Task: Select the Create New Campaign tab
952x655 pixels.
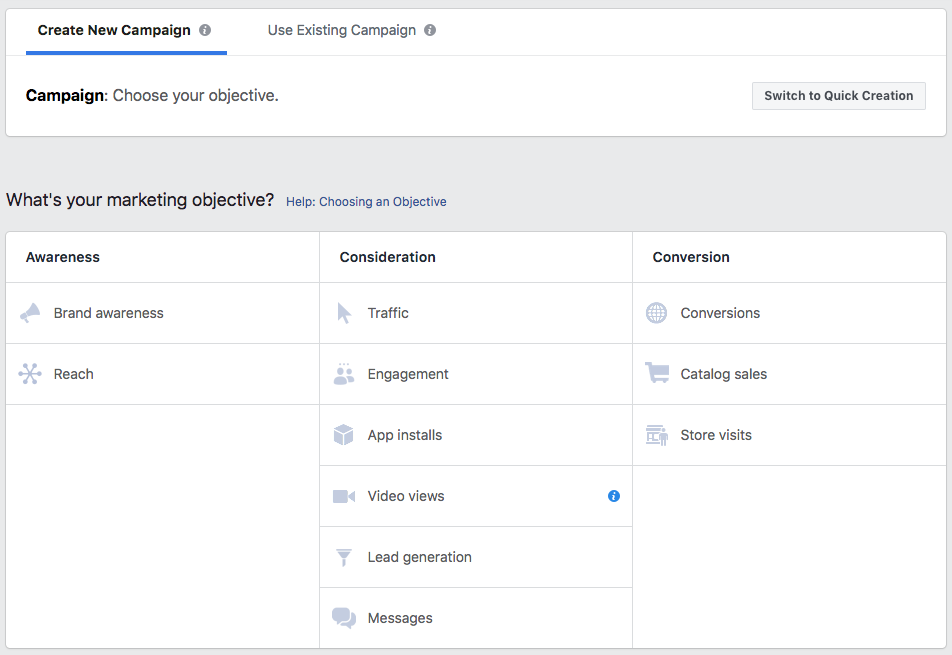Action: coord(114,30)
